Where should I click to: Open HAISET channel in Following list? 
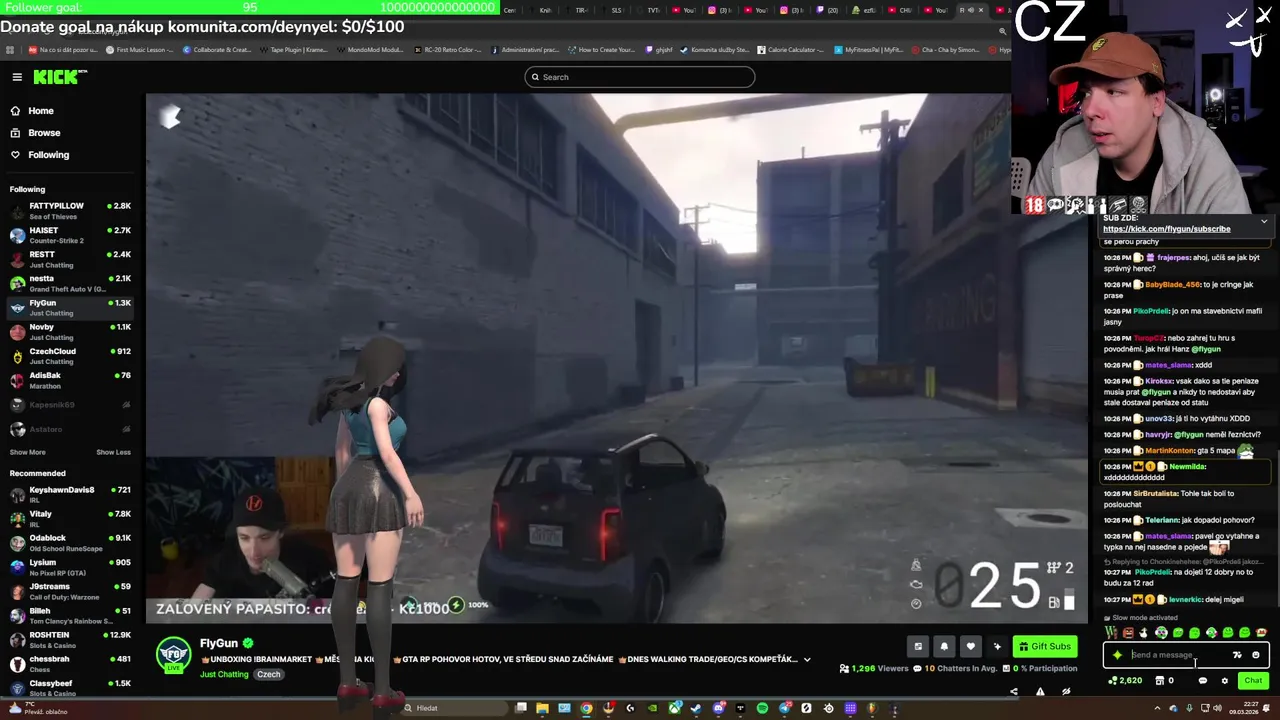[70, 235]
